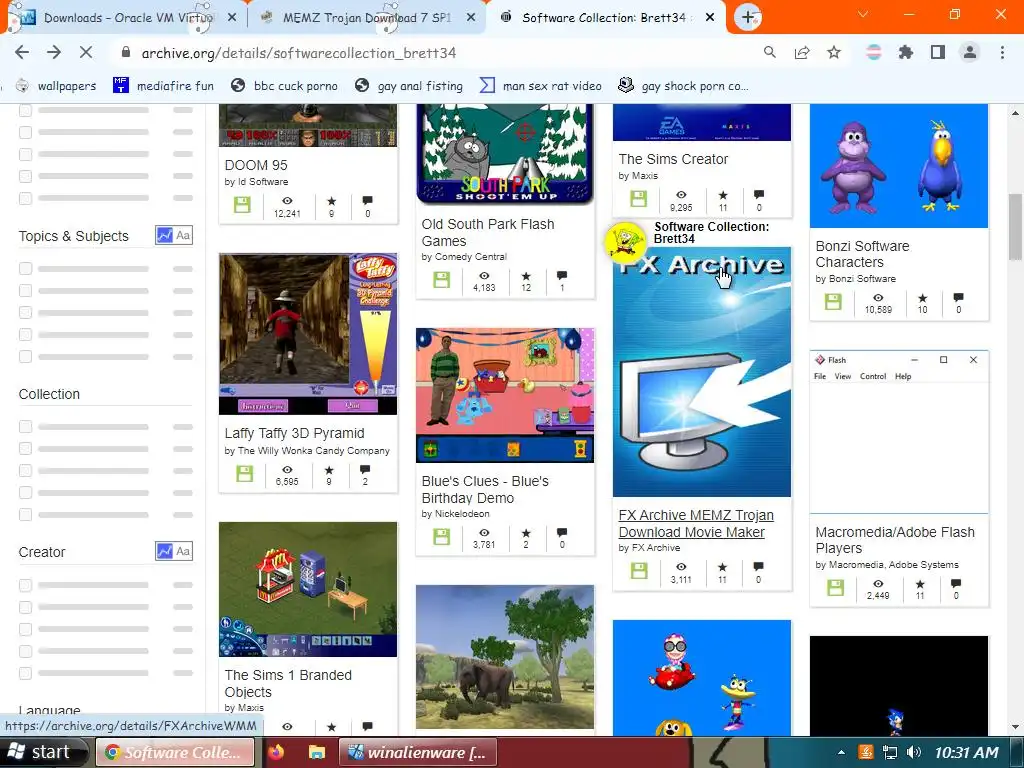Click the views eye under Bonzi Software Characters

[878, 298]
